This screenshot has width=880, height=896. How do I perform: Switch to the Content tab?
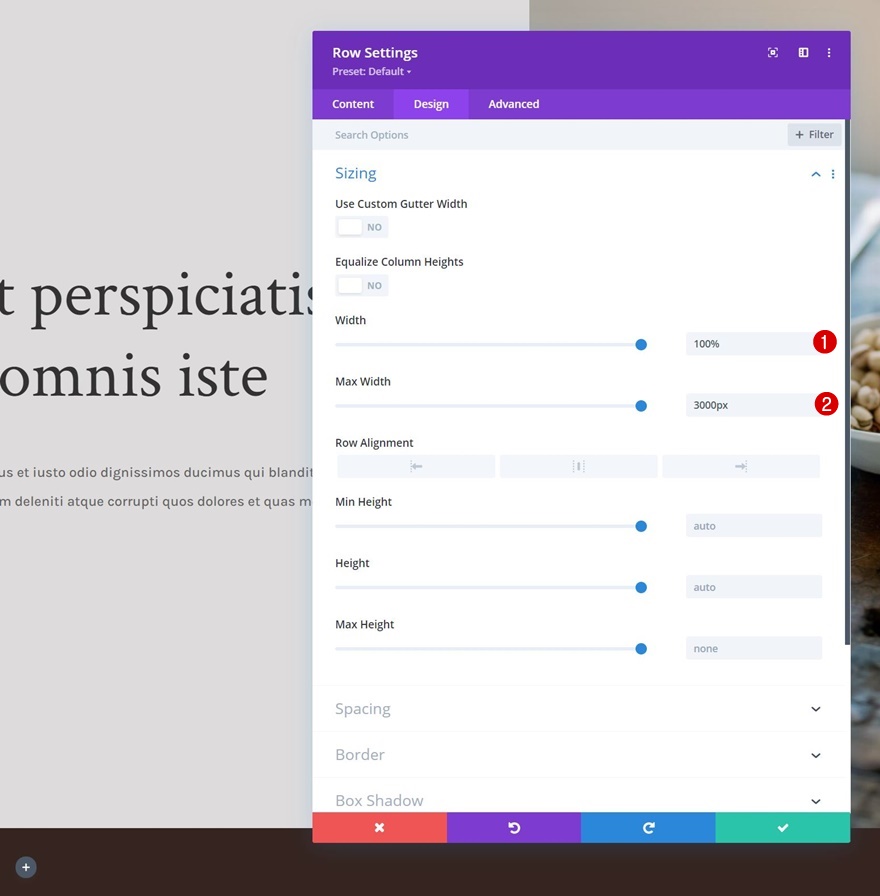[x=353, y=104]
